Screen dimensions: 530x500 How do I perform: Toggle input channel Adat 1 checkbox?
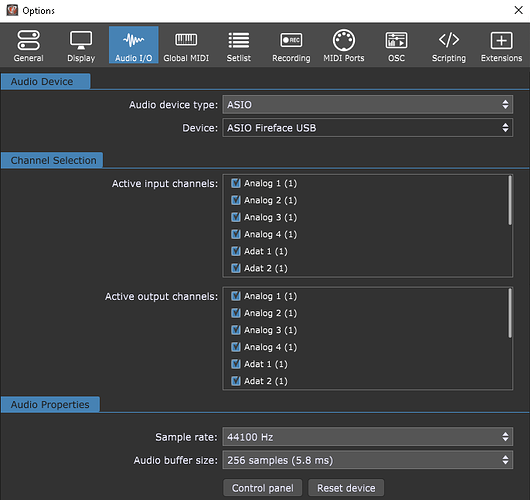point(236,251)
